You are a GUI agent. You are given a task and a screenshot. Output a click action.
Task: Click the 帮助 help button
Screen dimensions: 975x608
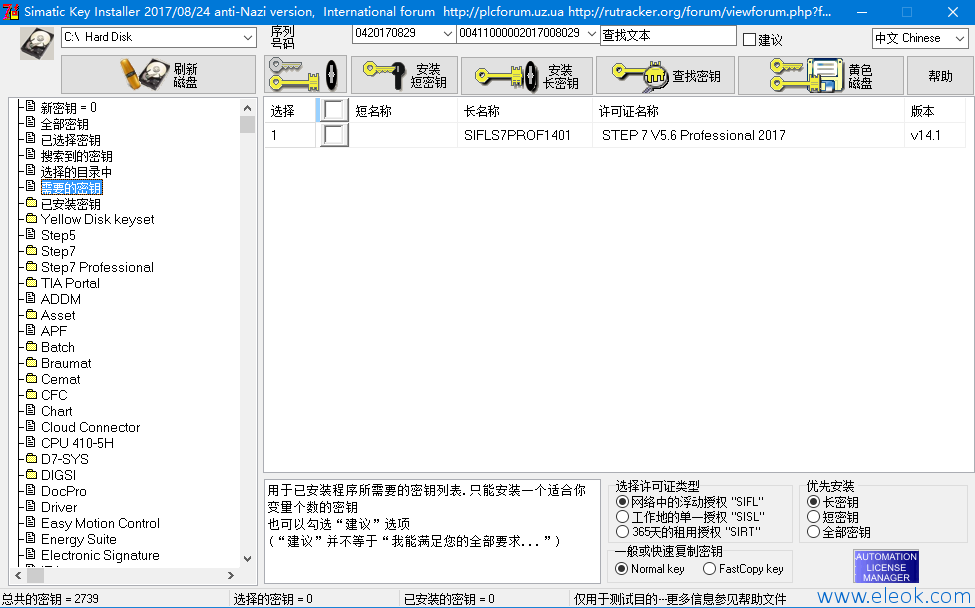point(940,75)
